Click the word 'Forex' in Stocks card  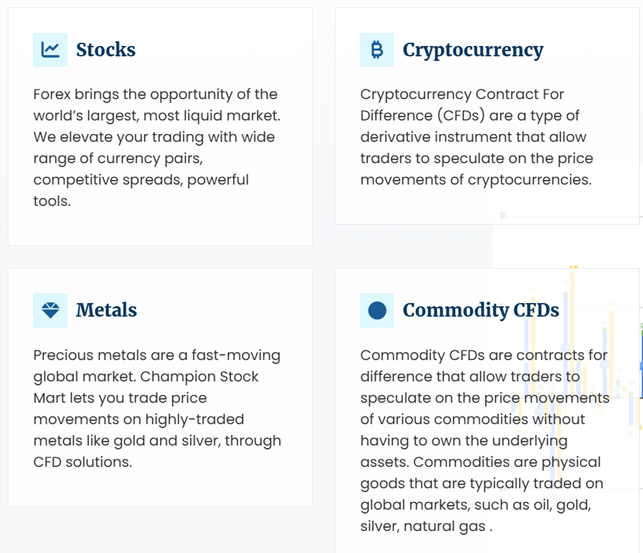[x=56, y=94]
